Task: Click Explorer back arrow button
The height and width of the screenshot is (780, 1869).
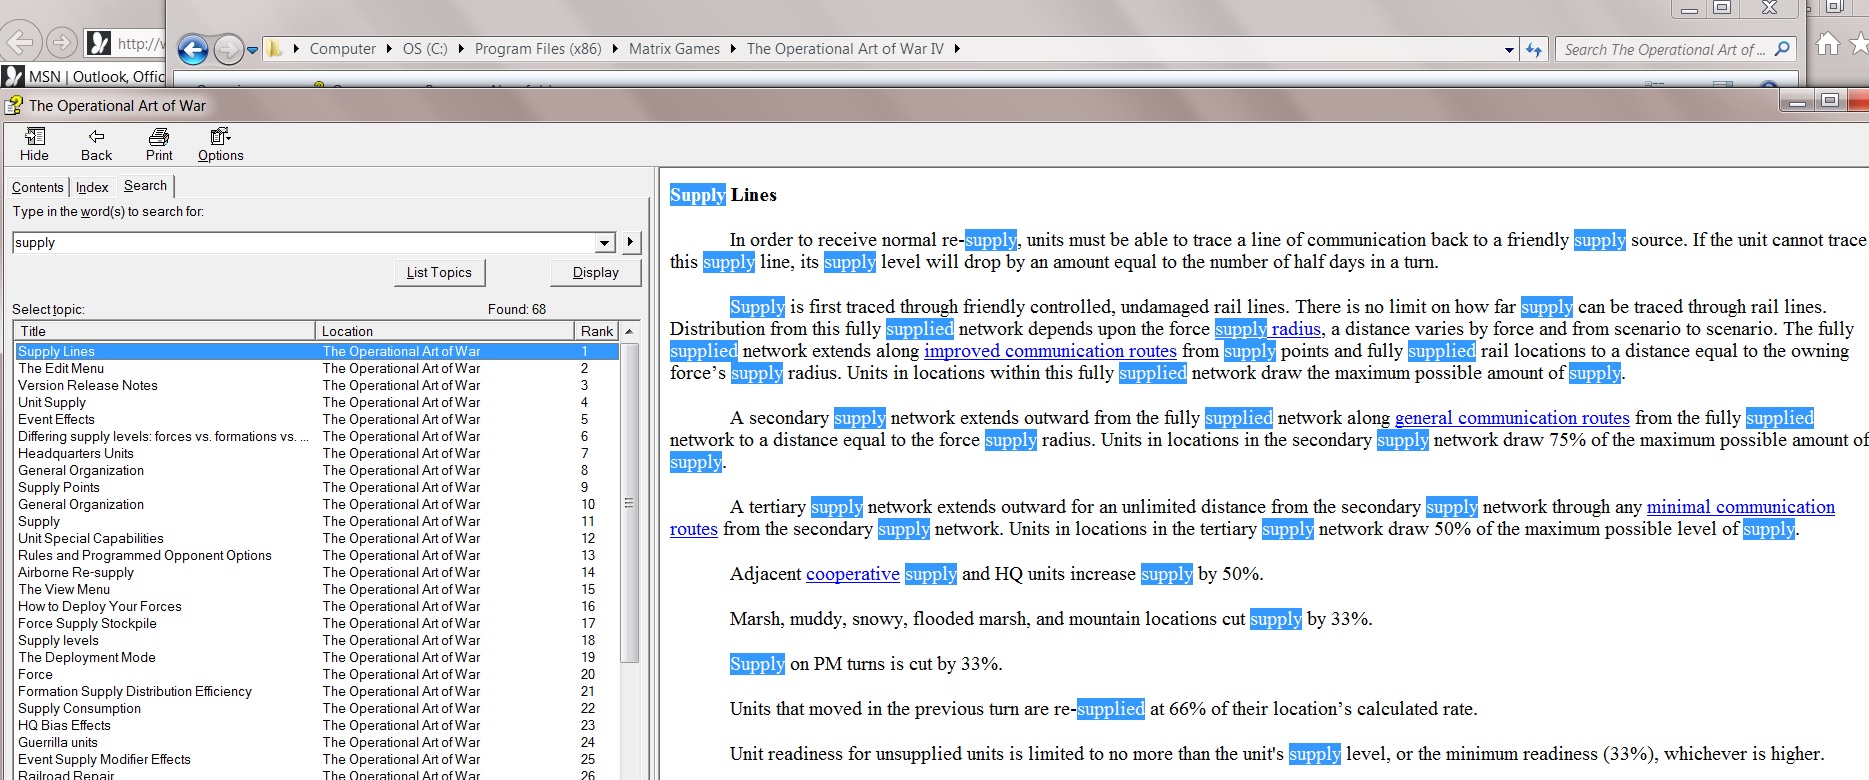Action: tap(193, 49)
